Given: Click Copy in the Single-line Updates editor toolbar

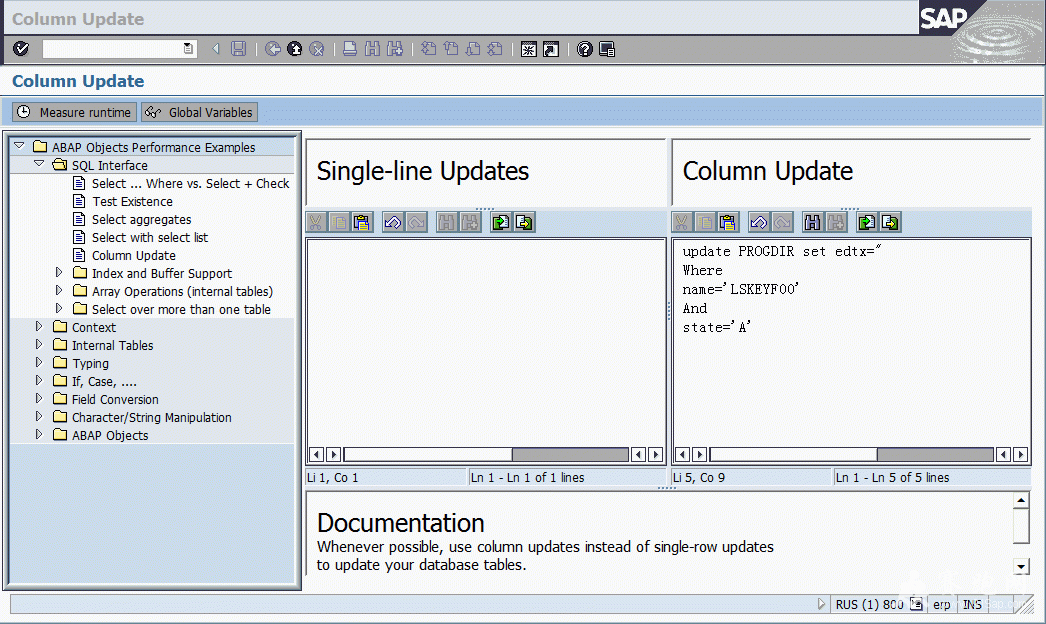Looking at the screenshot, I should (x=339, y=222).
